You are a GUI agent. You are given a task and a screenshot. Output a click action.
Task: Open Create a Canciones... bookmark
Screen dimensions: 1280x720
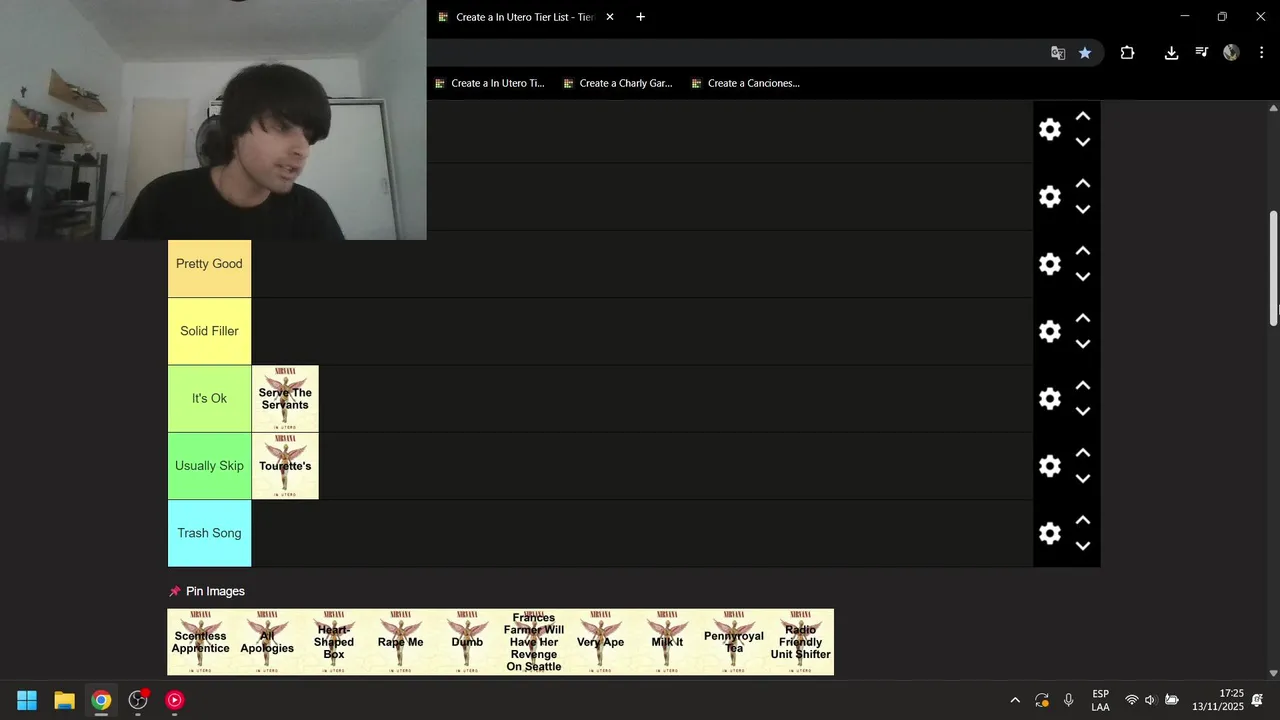click(x=745, y=83)
